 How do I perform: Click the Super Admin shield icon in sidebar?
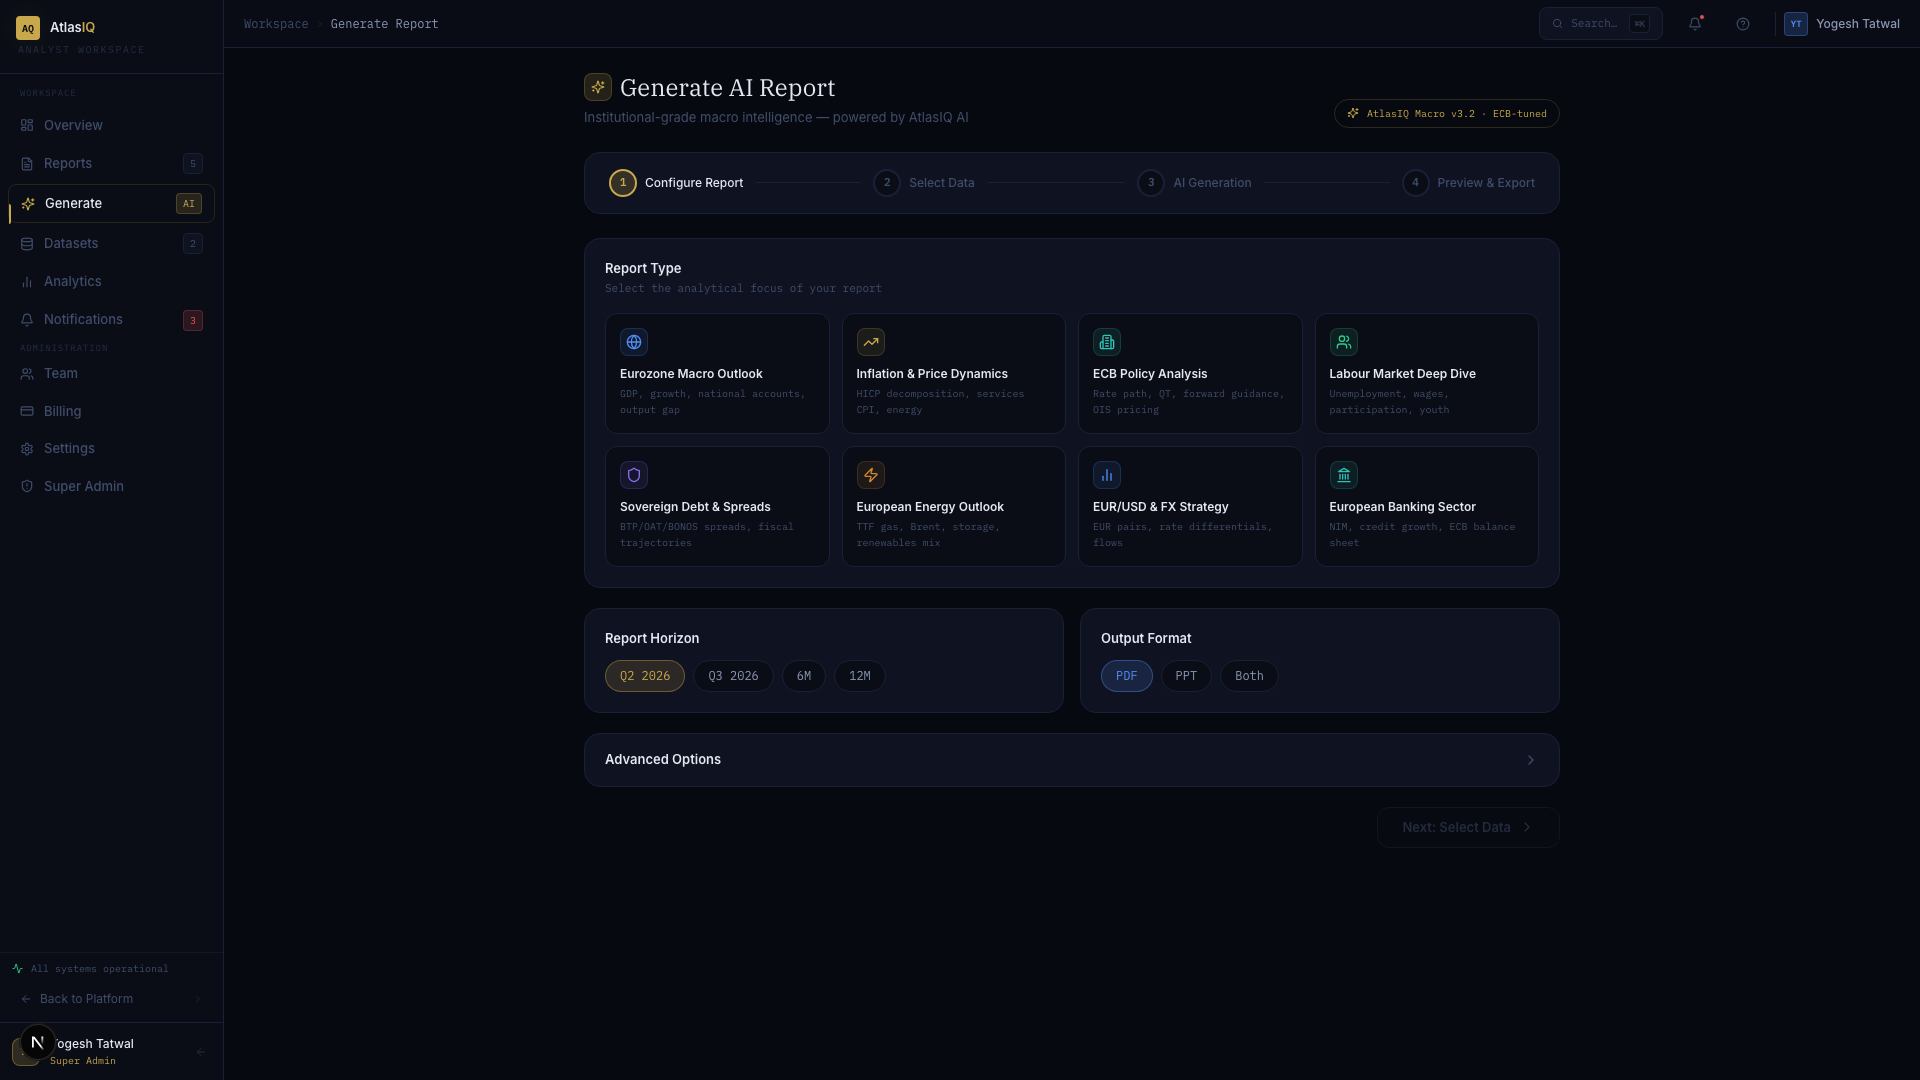(x=27, y=486)
